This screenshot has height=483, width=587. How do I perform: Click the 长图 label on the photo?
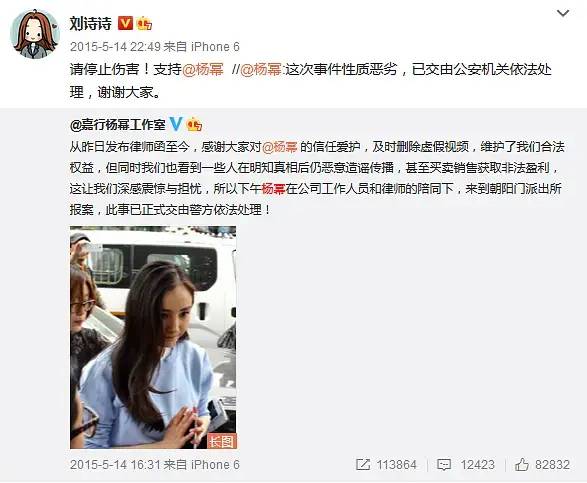[x=222, y=441]
